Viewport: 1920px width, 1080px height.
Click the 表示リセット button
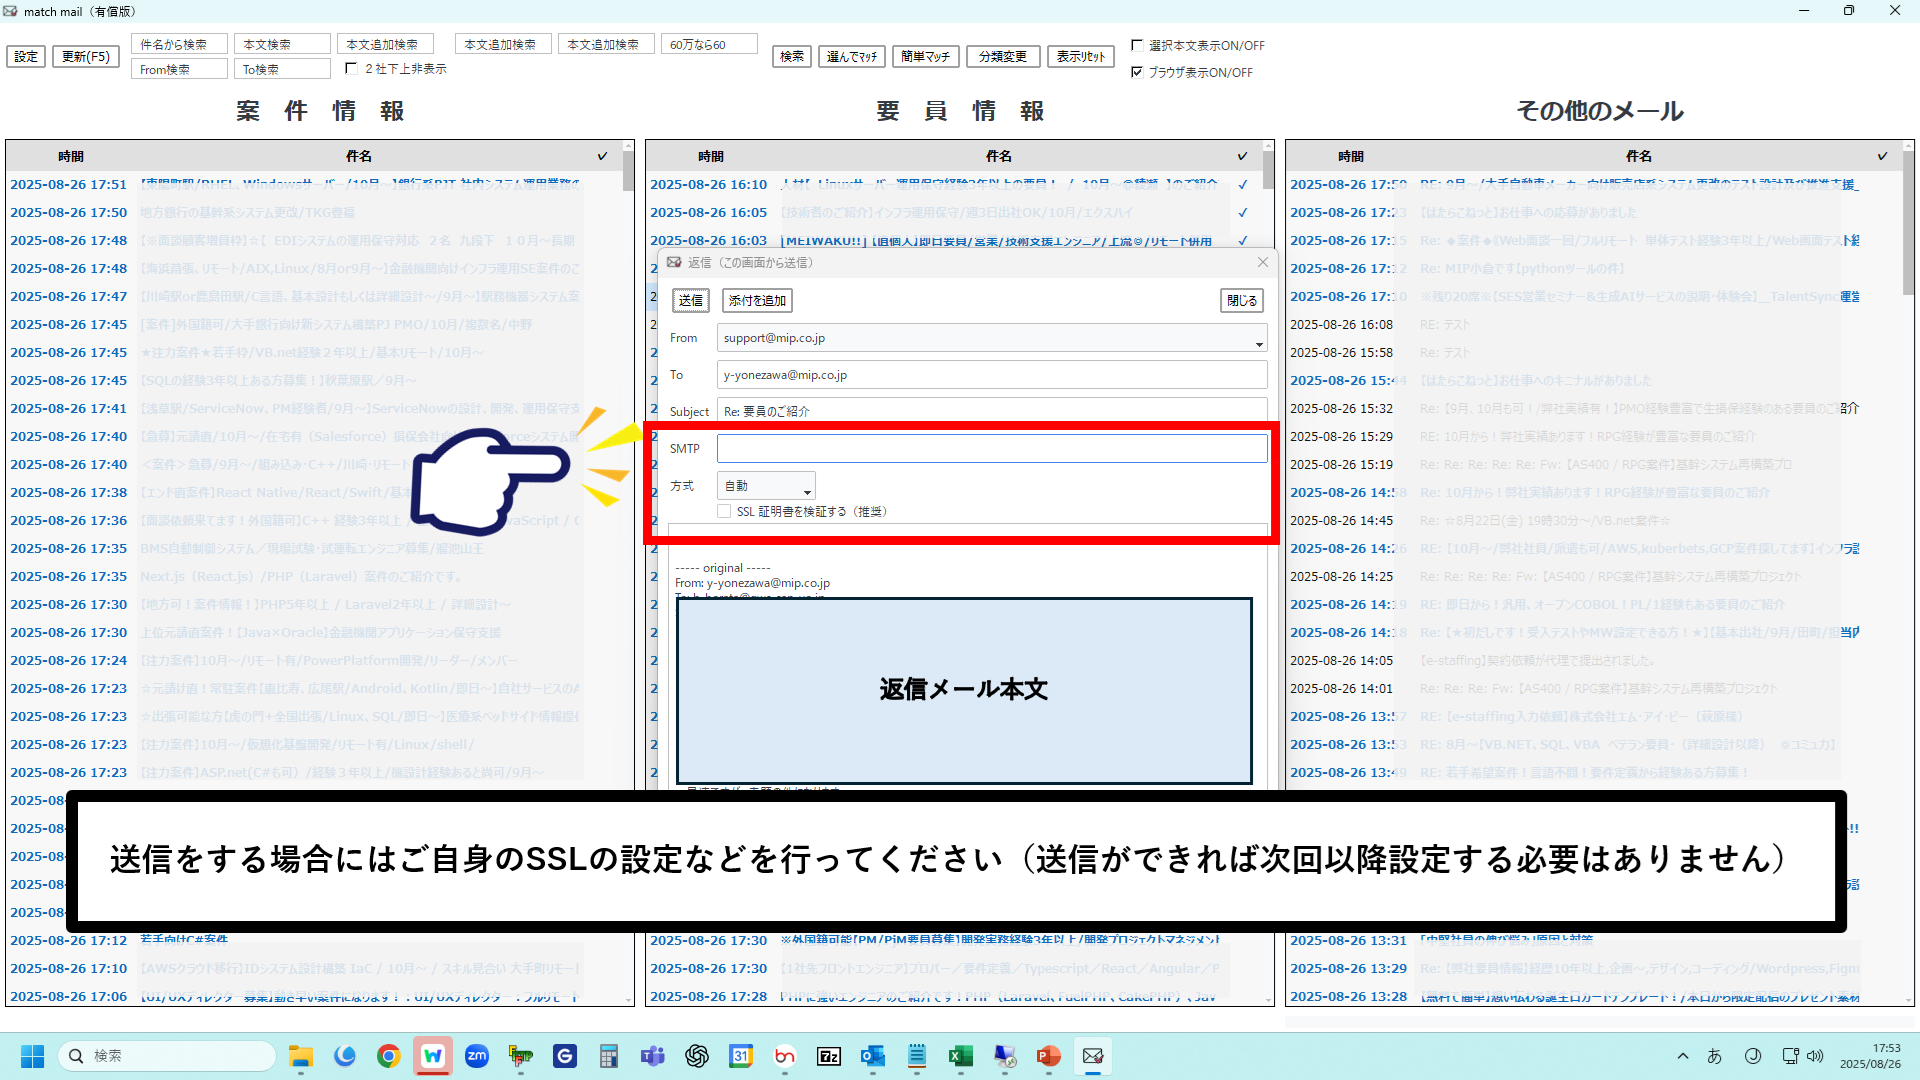pyautogui.click(x=1081, y=56)
